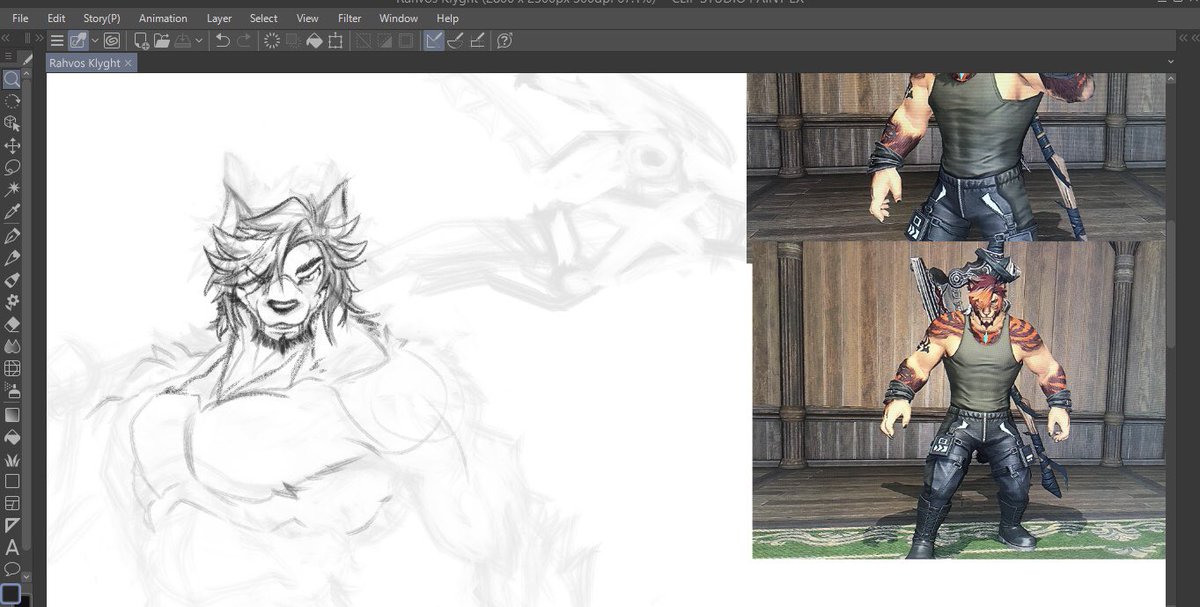Open the Story(P) menu
This screenshot has width=1200, height=607.
102,18
